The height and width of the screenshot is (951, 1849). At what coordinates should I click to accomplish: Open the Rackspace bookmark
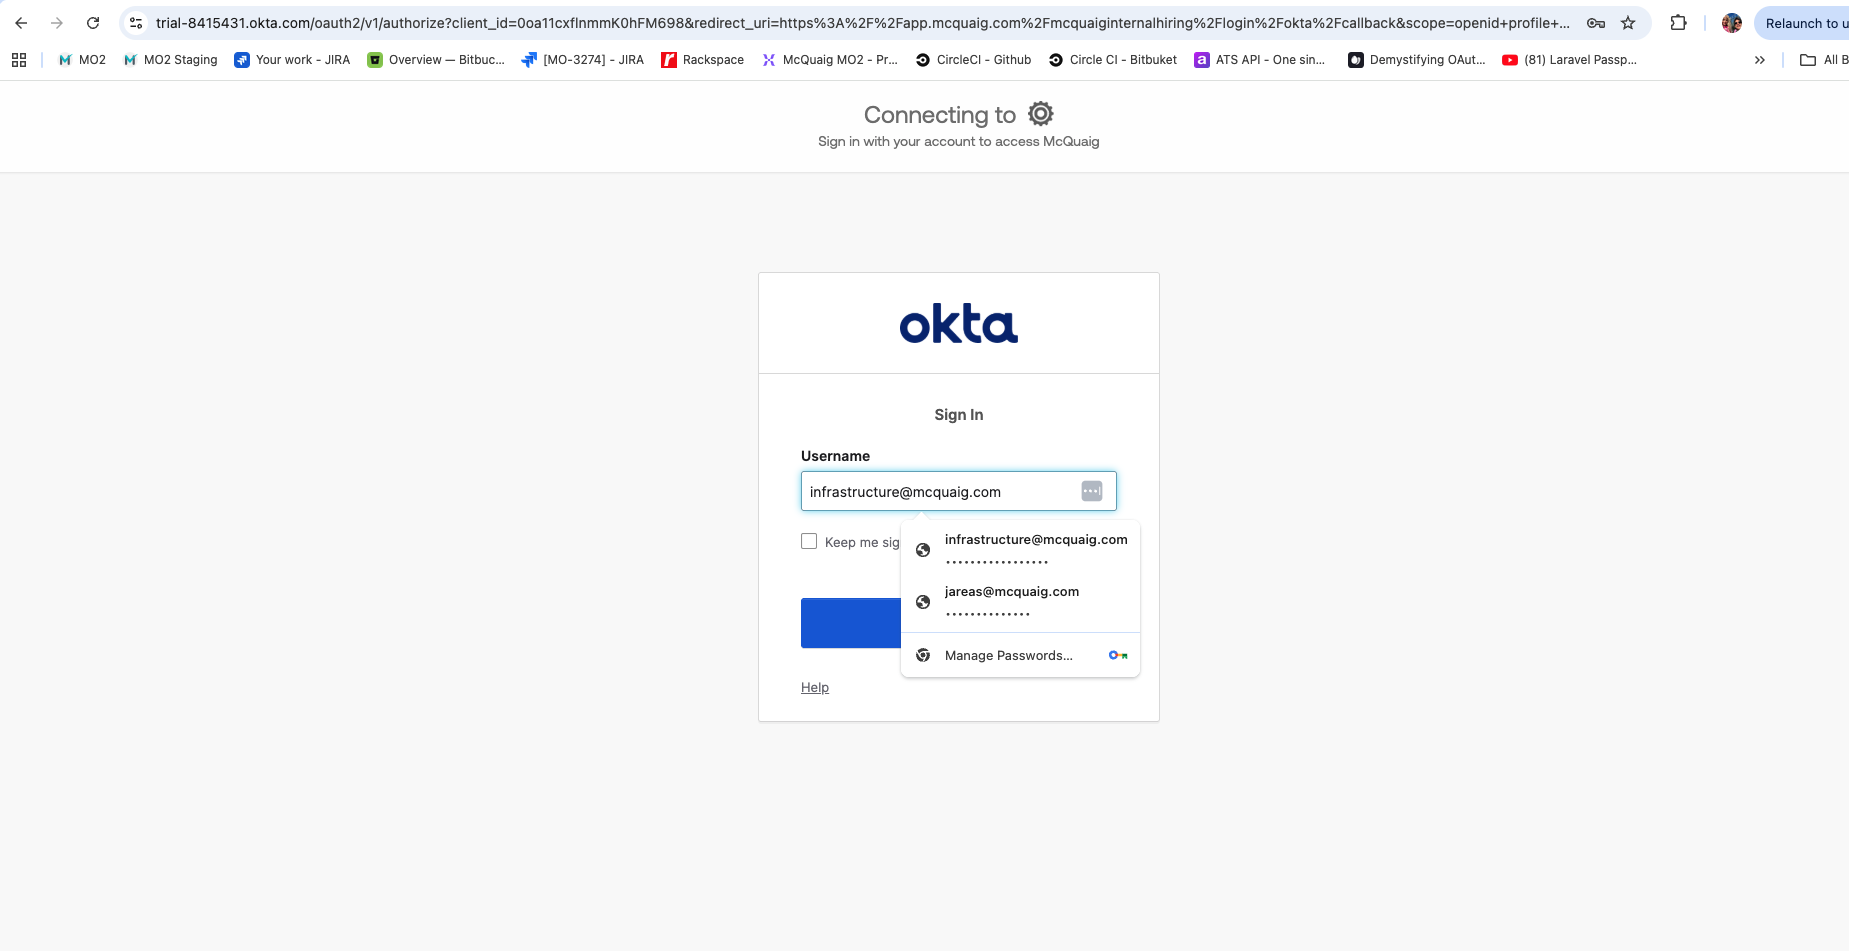[x=703, y=59]
